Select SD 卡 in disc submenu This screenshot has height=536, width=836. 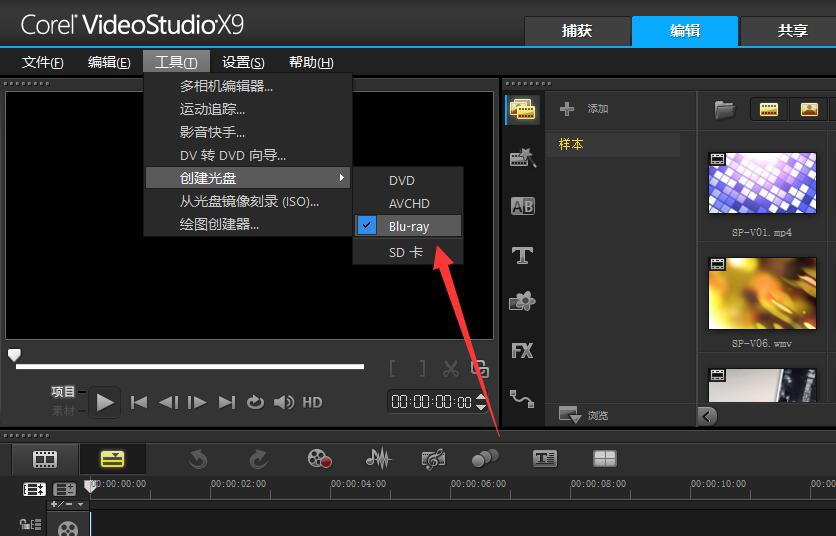click(x=408, y=252)
